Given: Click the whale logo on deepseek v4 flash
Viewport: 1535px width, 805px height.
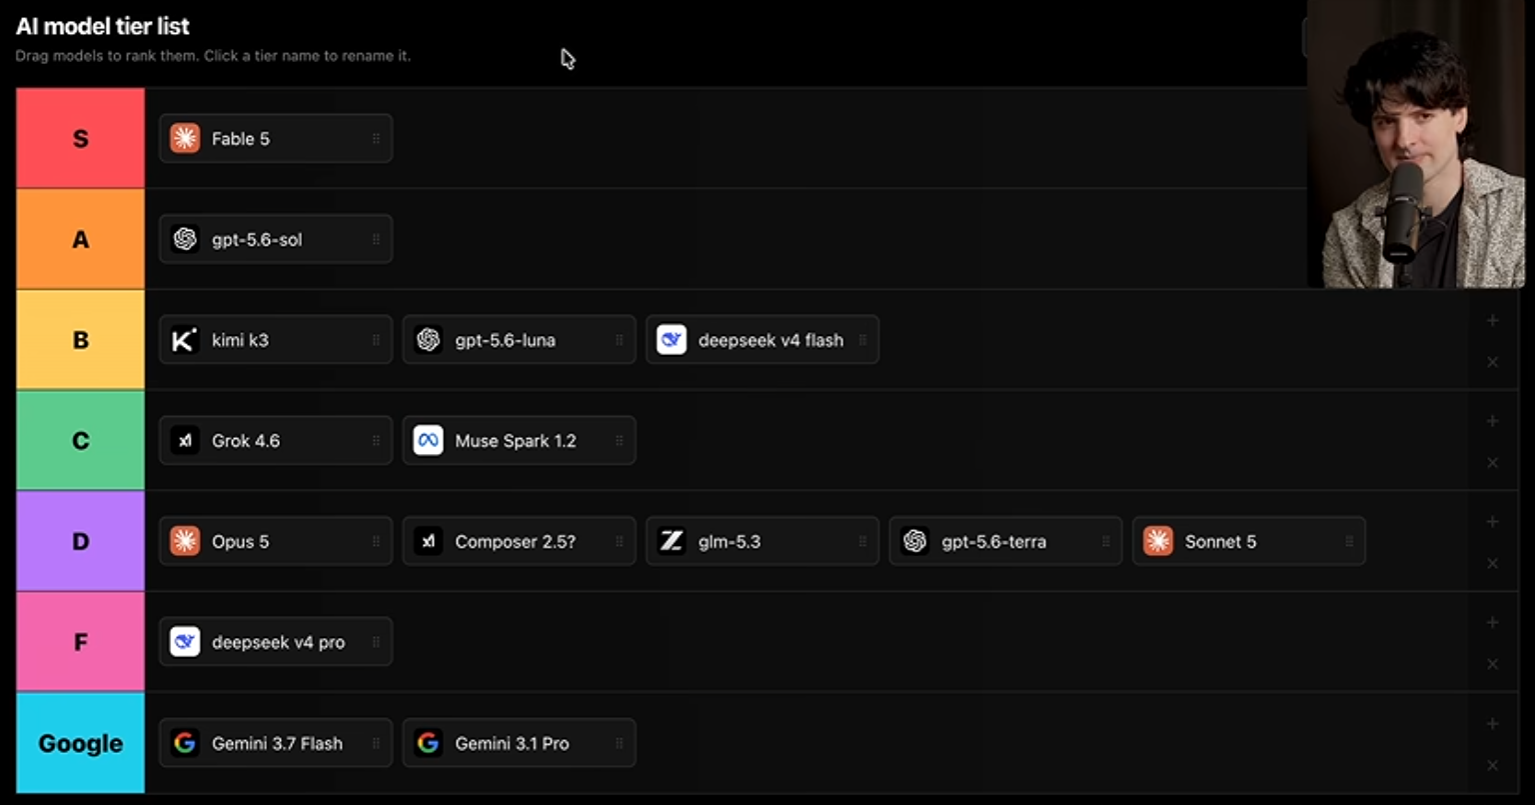Looking at the screenshot, I should (671, 340).
